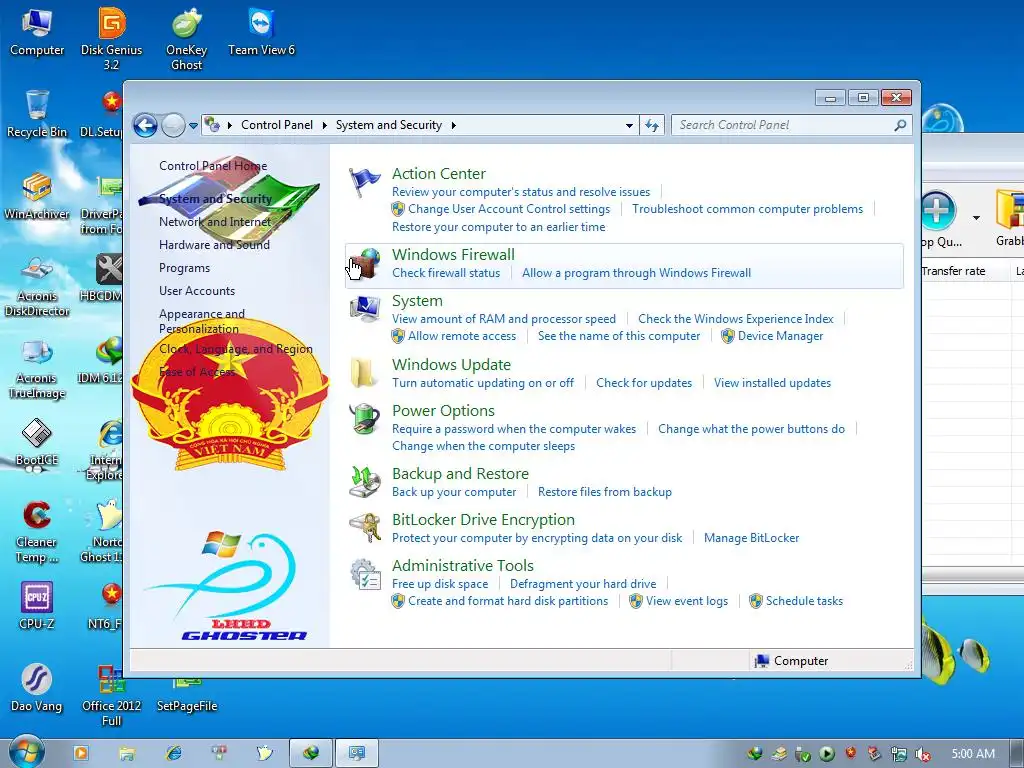Select the Team View 6 desktop icon
Screen dimensions: 1024x768
point(261,31)
